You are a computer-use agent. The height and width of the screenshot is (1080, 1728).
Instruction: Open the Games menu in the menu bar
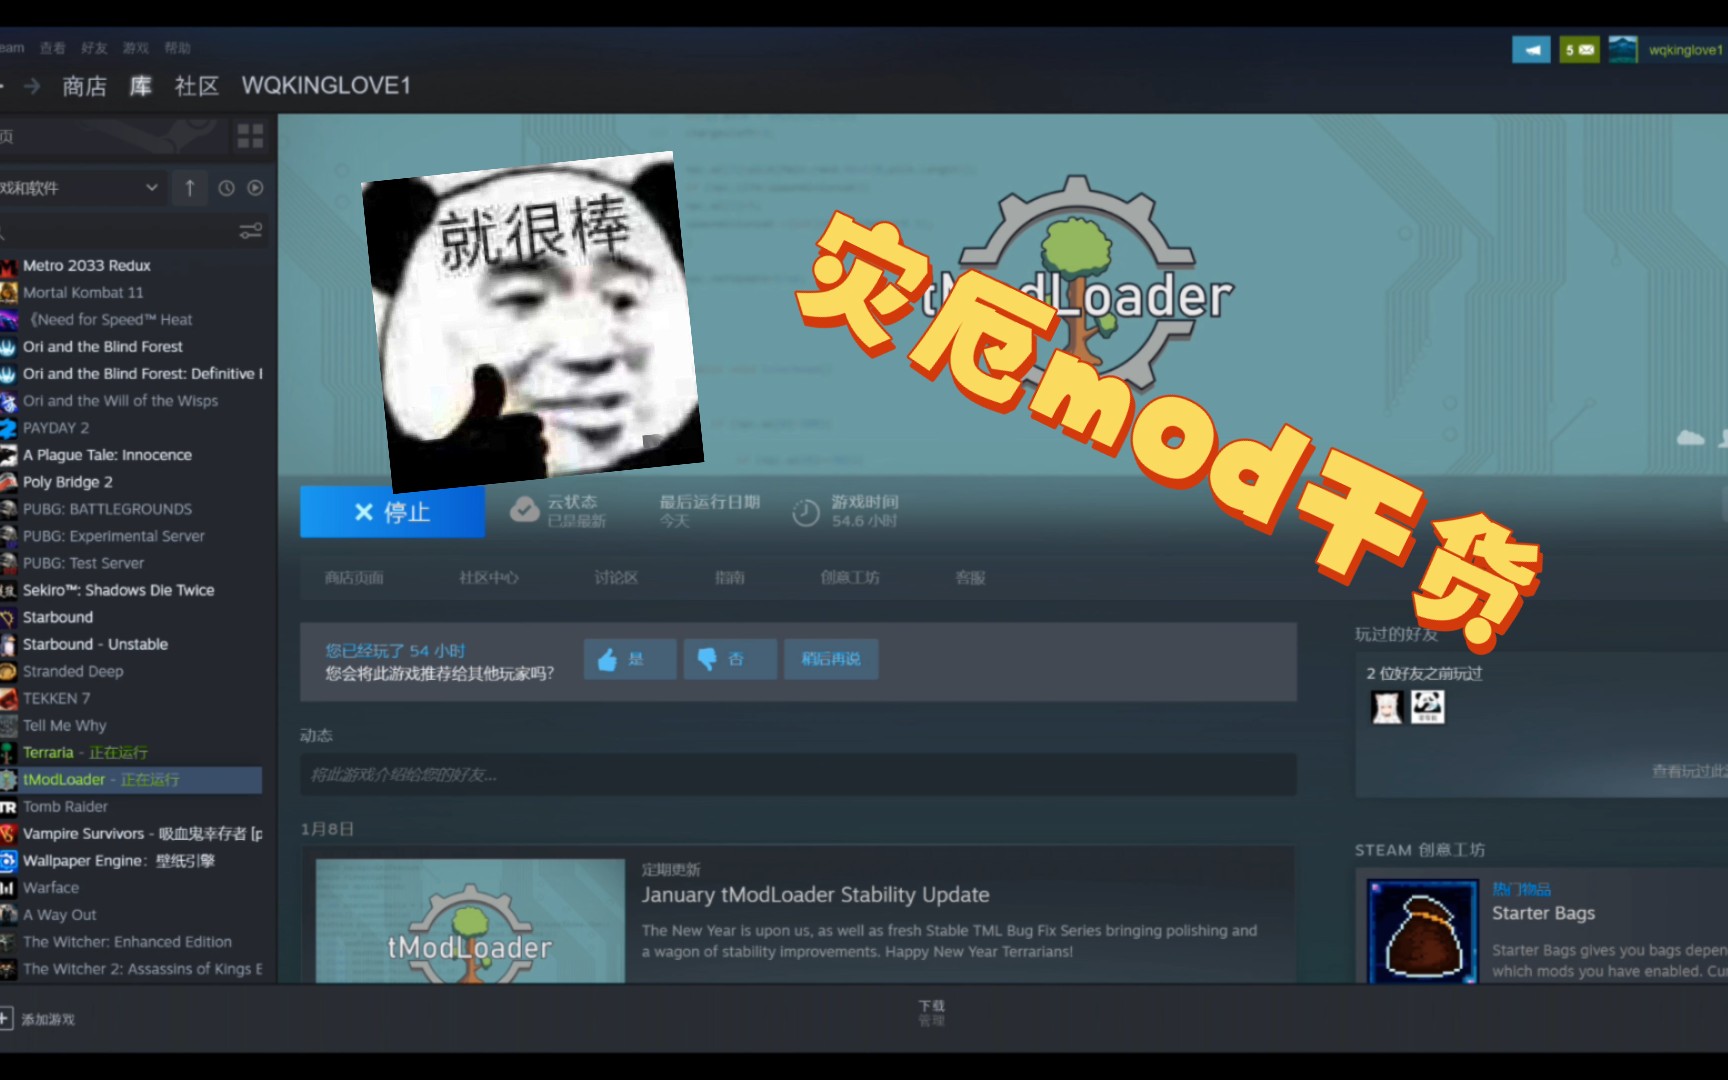135,48
